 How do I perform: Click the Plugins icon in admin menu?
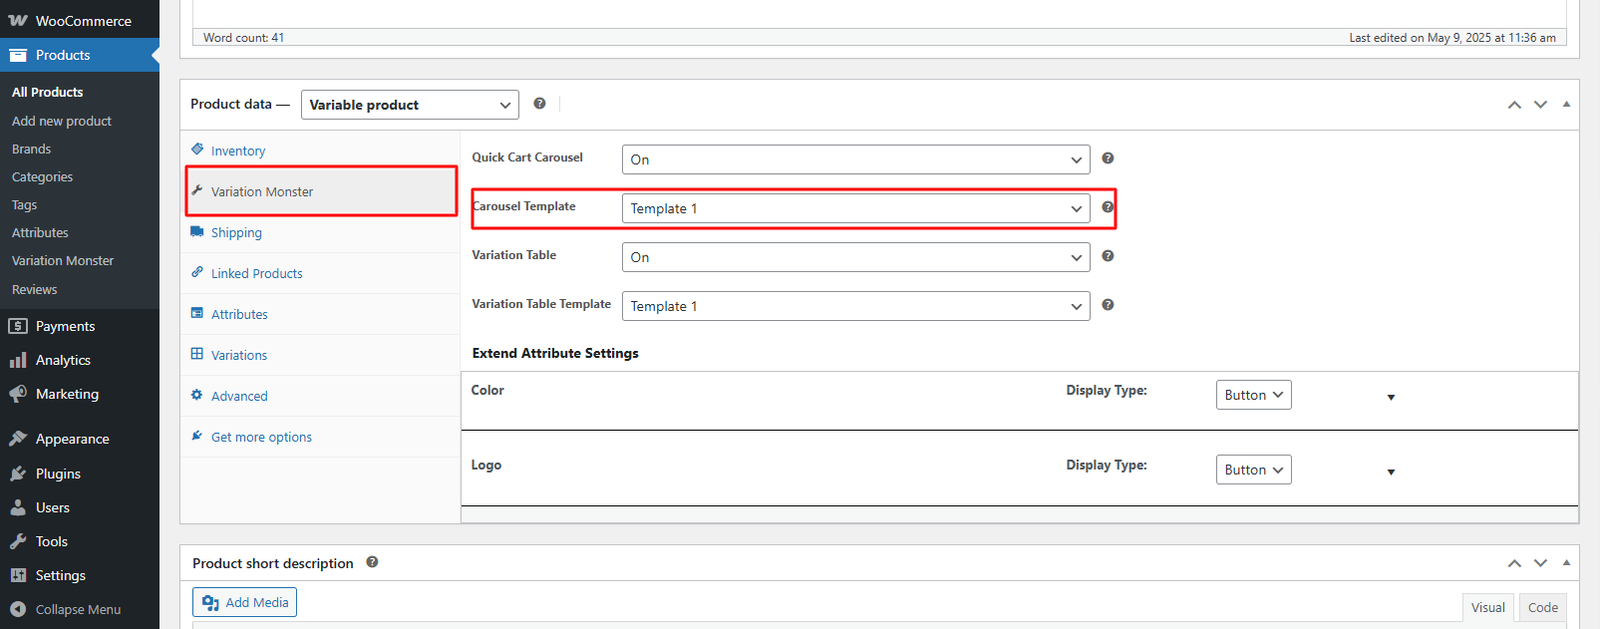coord(18,474)
